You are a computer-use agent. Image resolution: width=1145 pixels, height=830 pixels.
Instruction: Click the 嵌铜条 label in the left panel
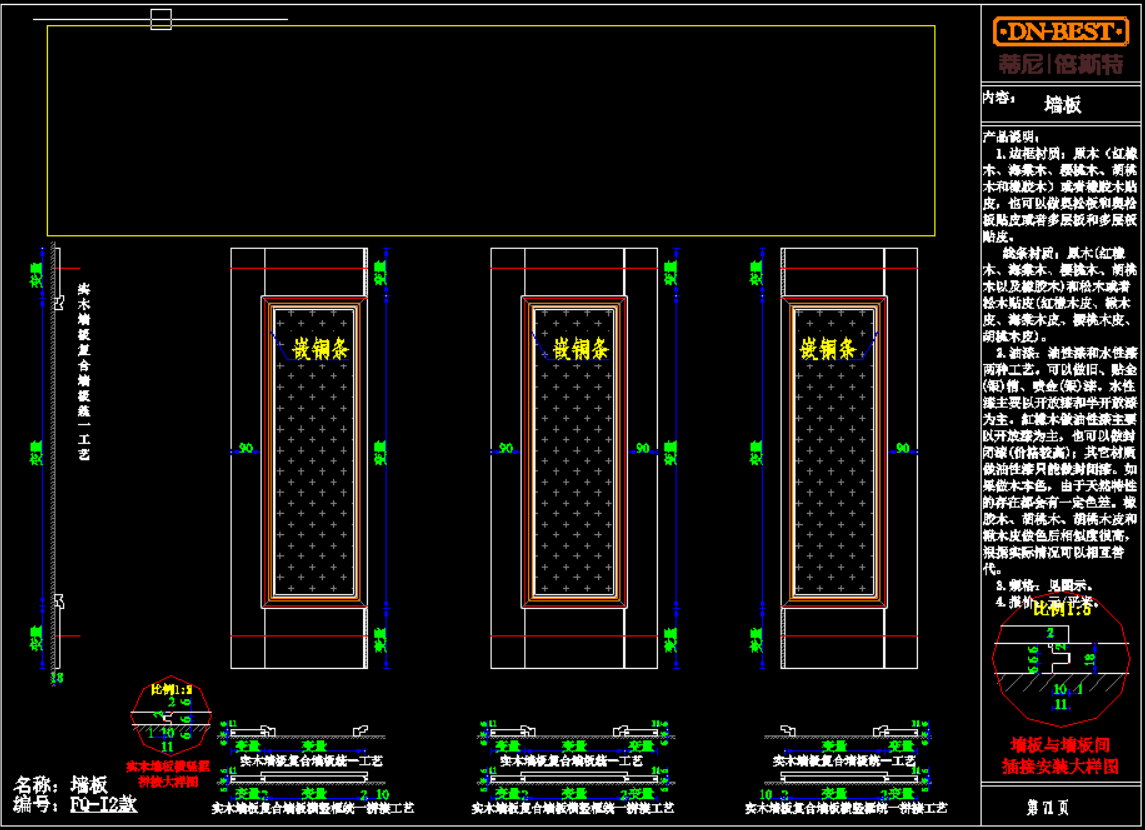[313, 349]
